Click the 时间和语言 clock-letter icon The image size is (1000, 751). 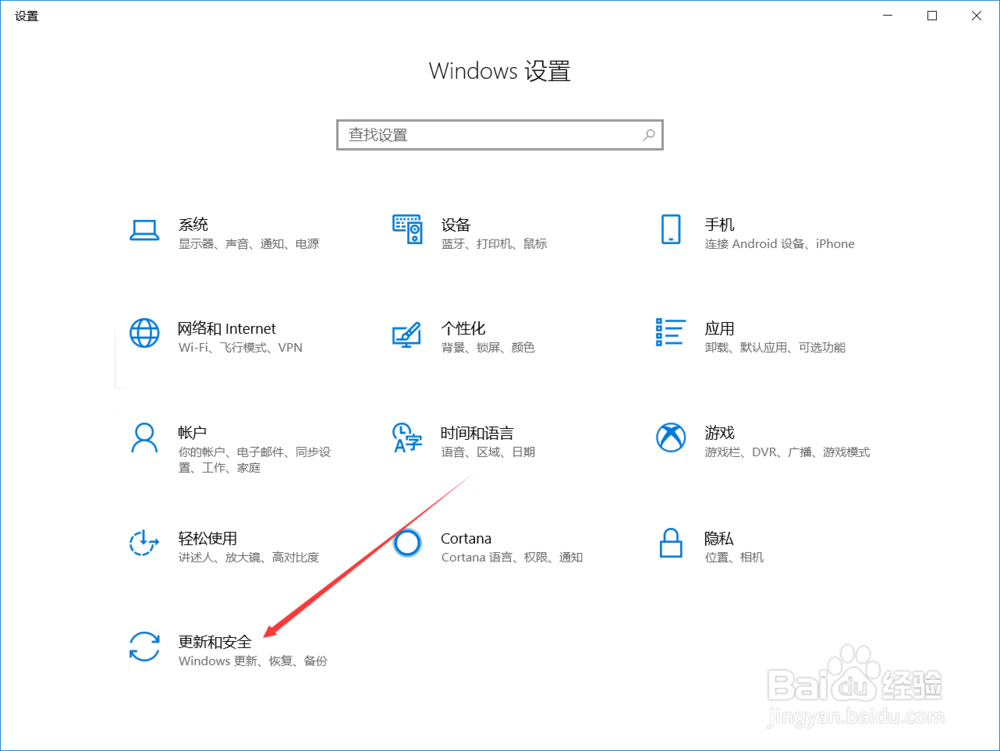point(407,438)
